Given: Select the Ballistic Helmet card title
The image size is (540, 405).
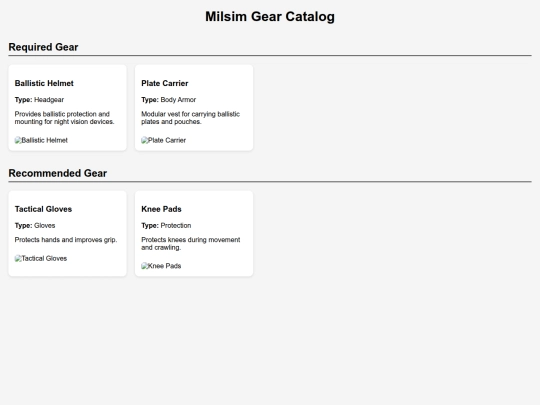Looking at the screenshot, I should pyautogui.click(x=44, y=83).
